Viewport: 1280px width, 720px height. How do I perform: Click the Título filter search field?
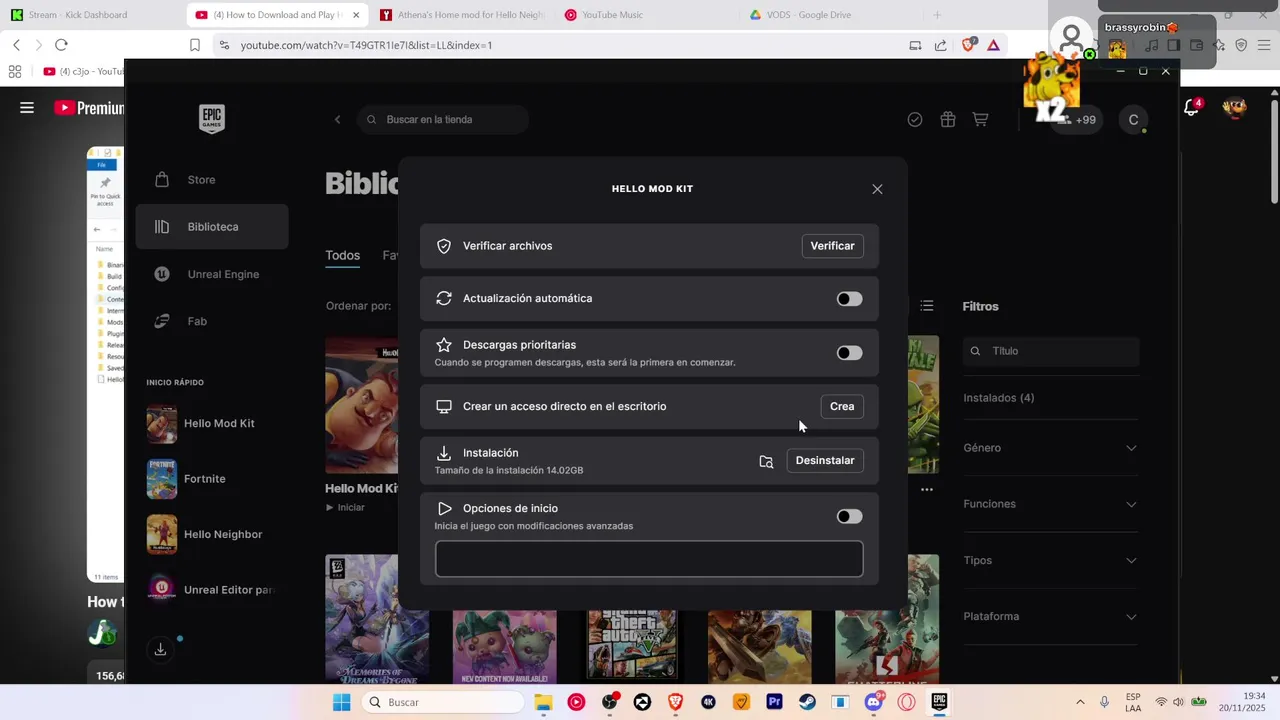(x=1051, y=351)
